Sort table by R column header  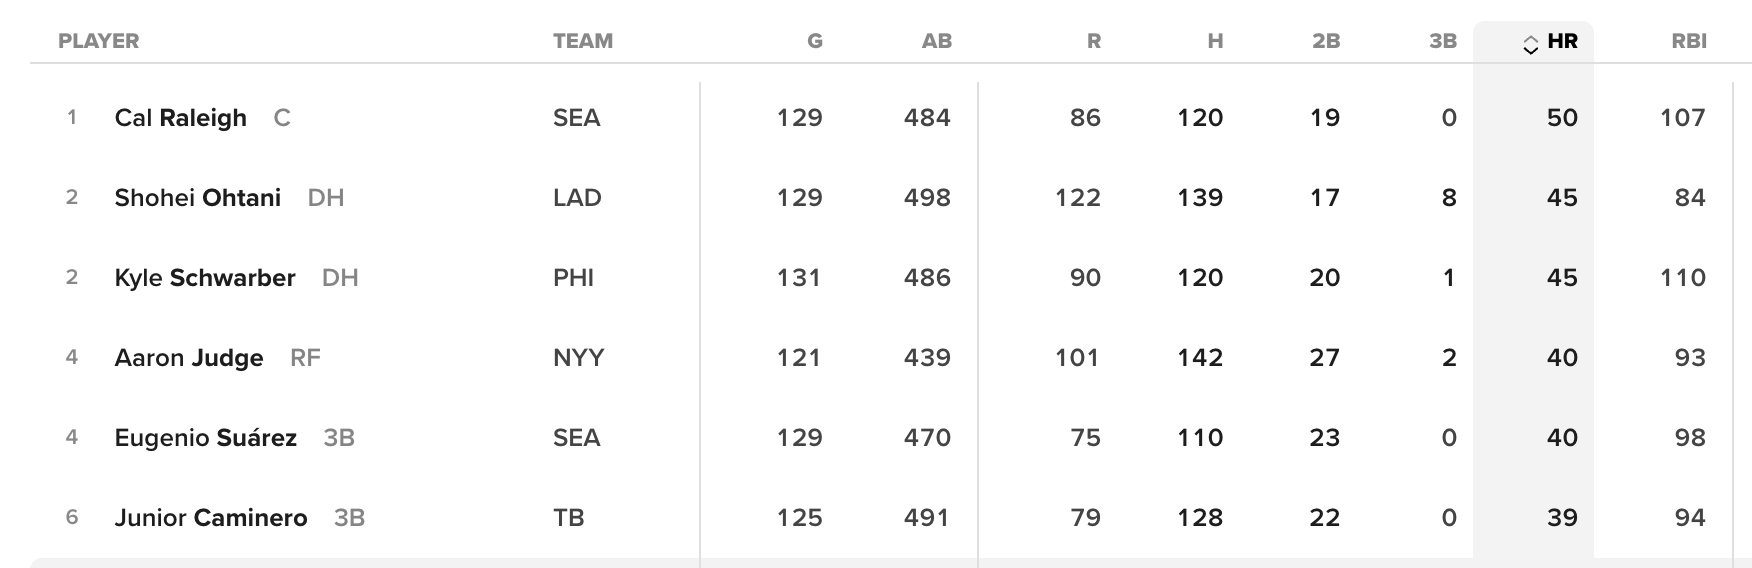[1093, 41]
